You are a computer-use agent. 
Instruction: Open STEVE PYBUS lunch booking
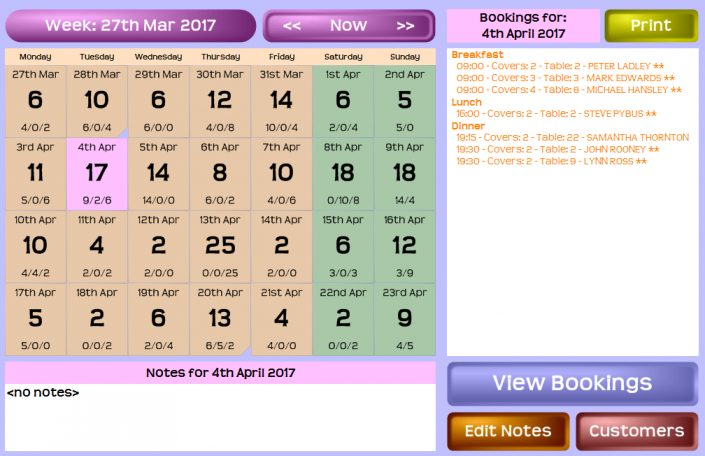556,114
